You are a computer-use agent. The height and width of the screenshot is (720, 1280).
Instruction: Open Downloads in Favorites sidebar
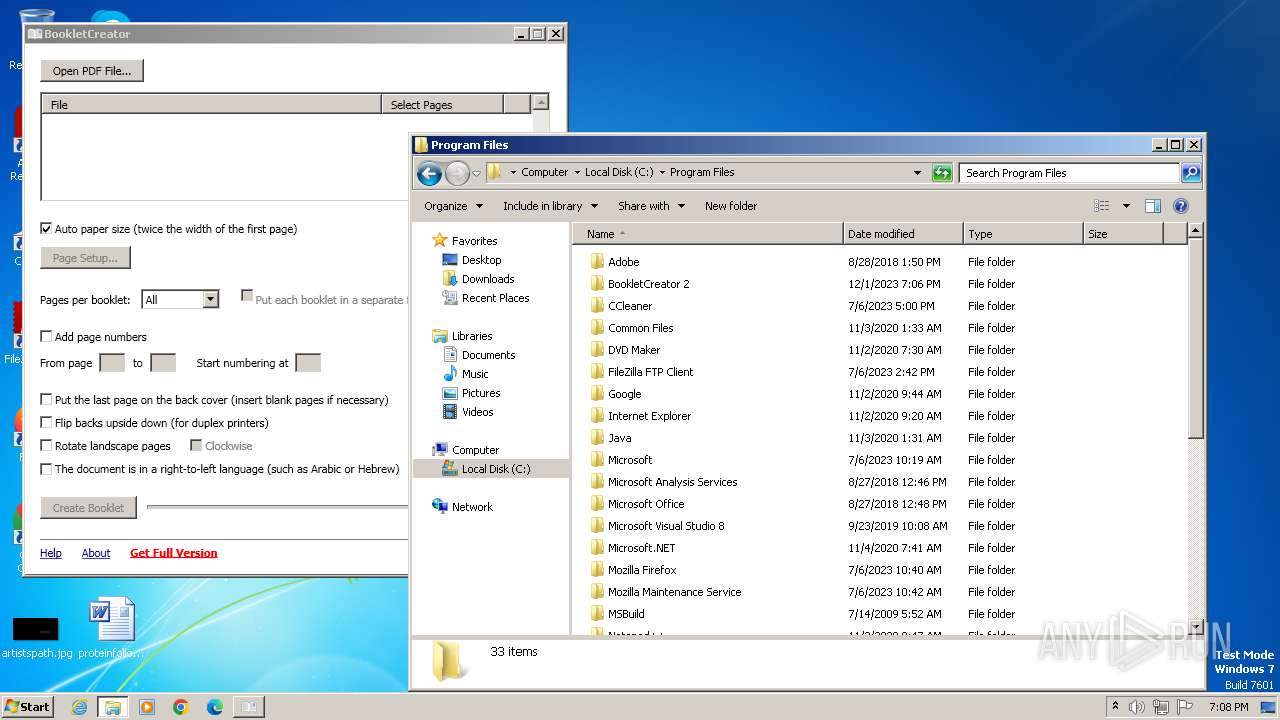tap(487, 279)
